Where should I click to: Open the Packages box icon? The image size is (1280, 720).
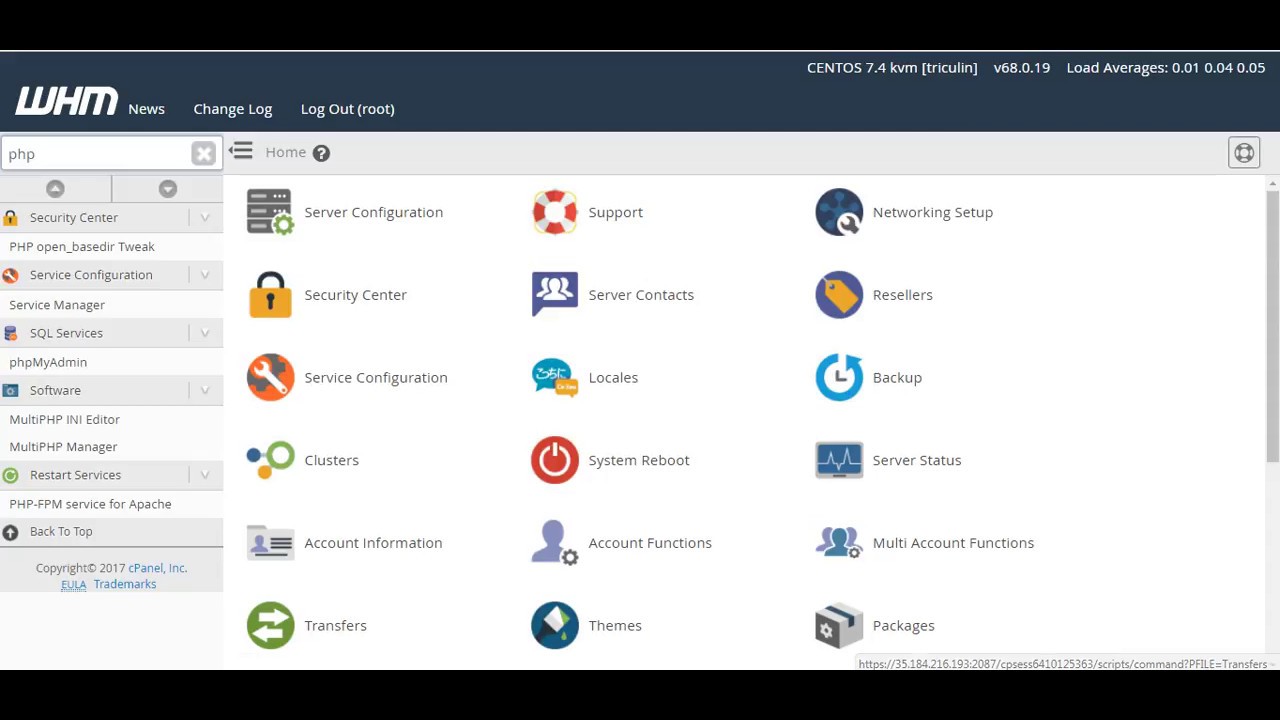point(839,625)
